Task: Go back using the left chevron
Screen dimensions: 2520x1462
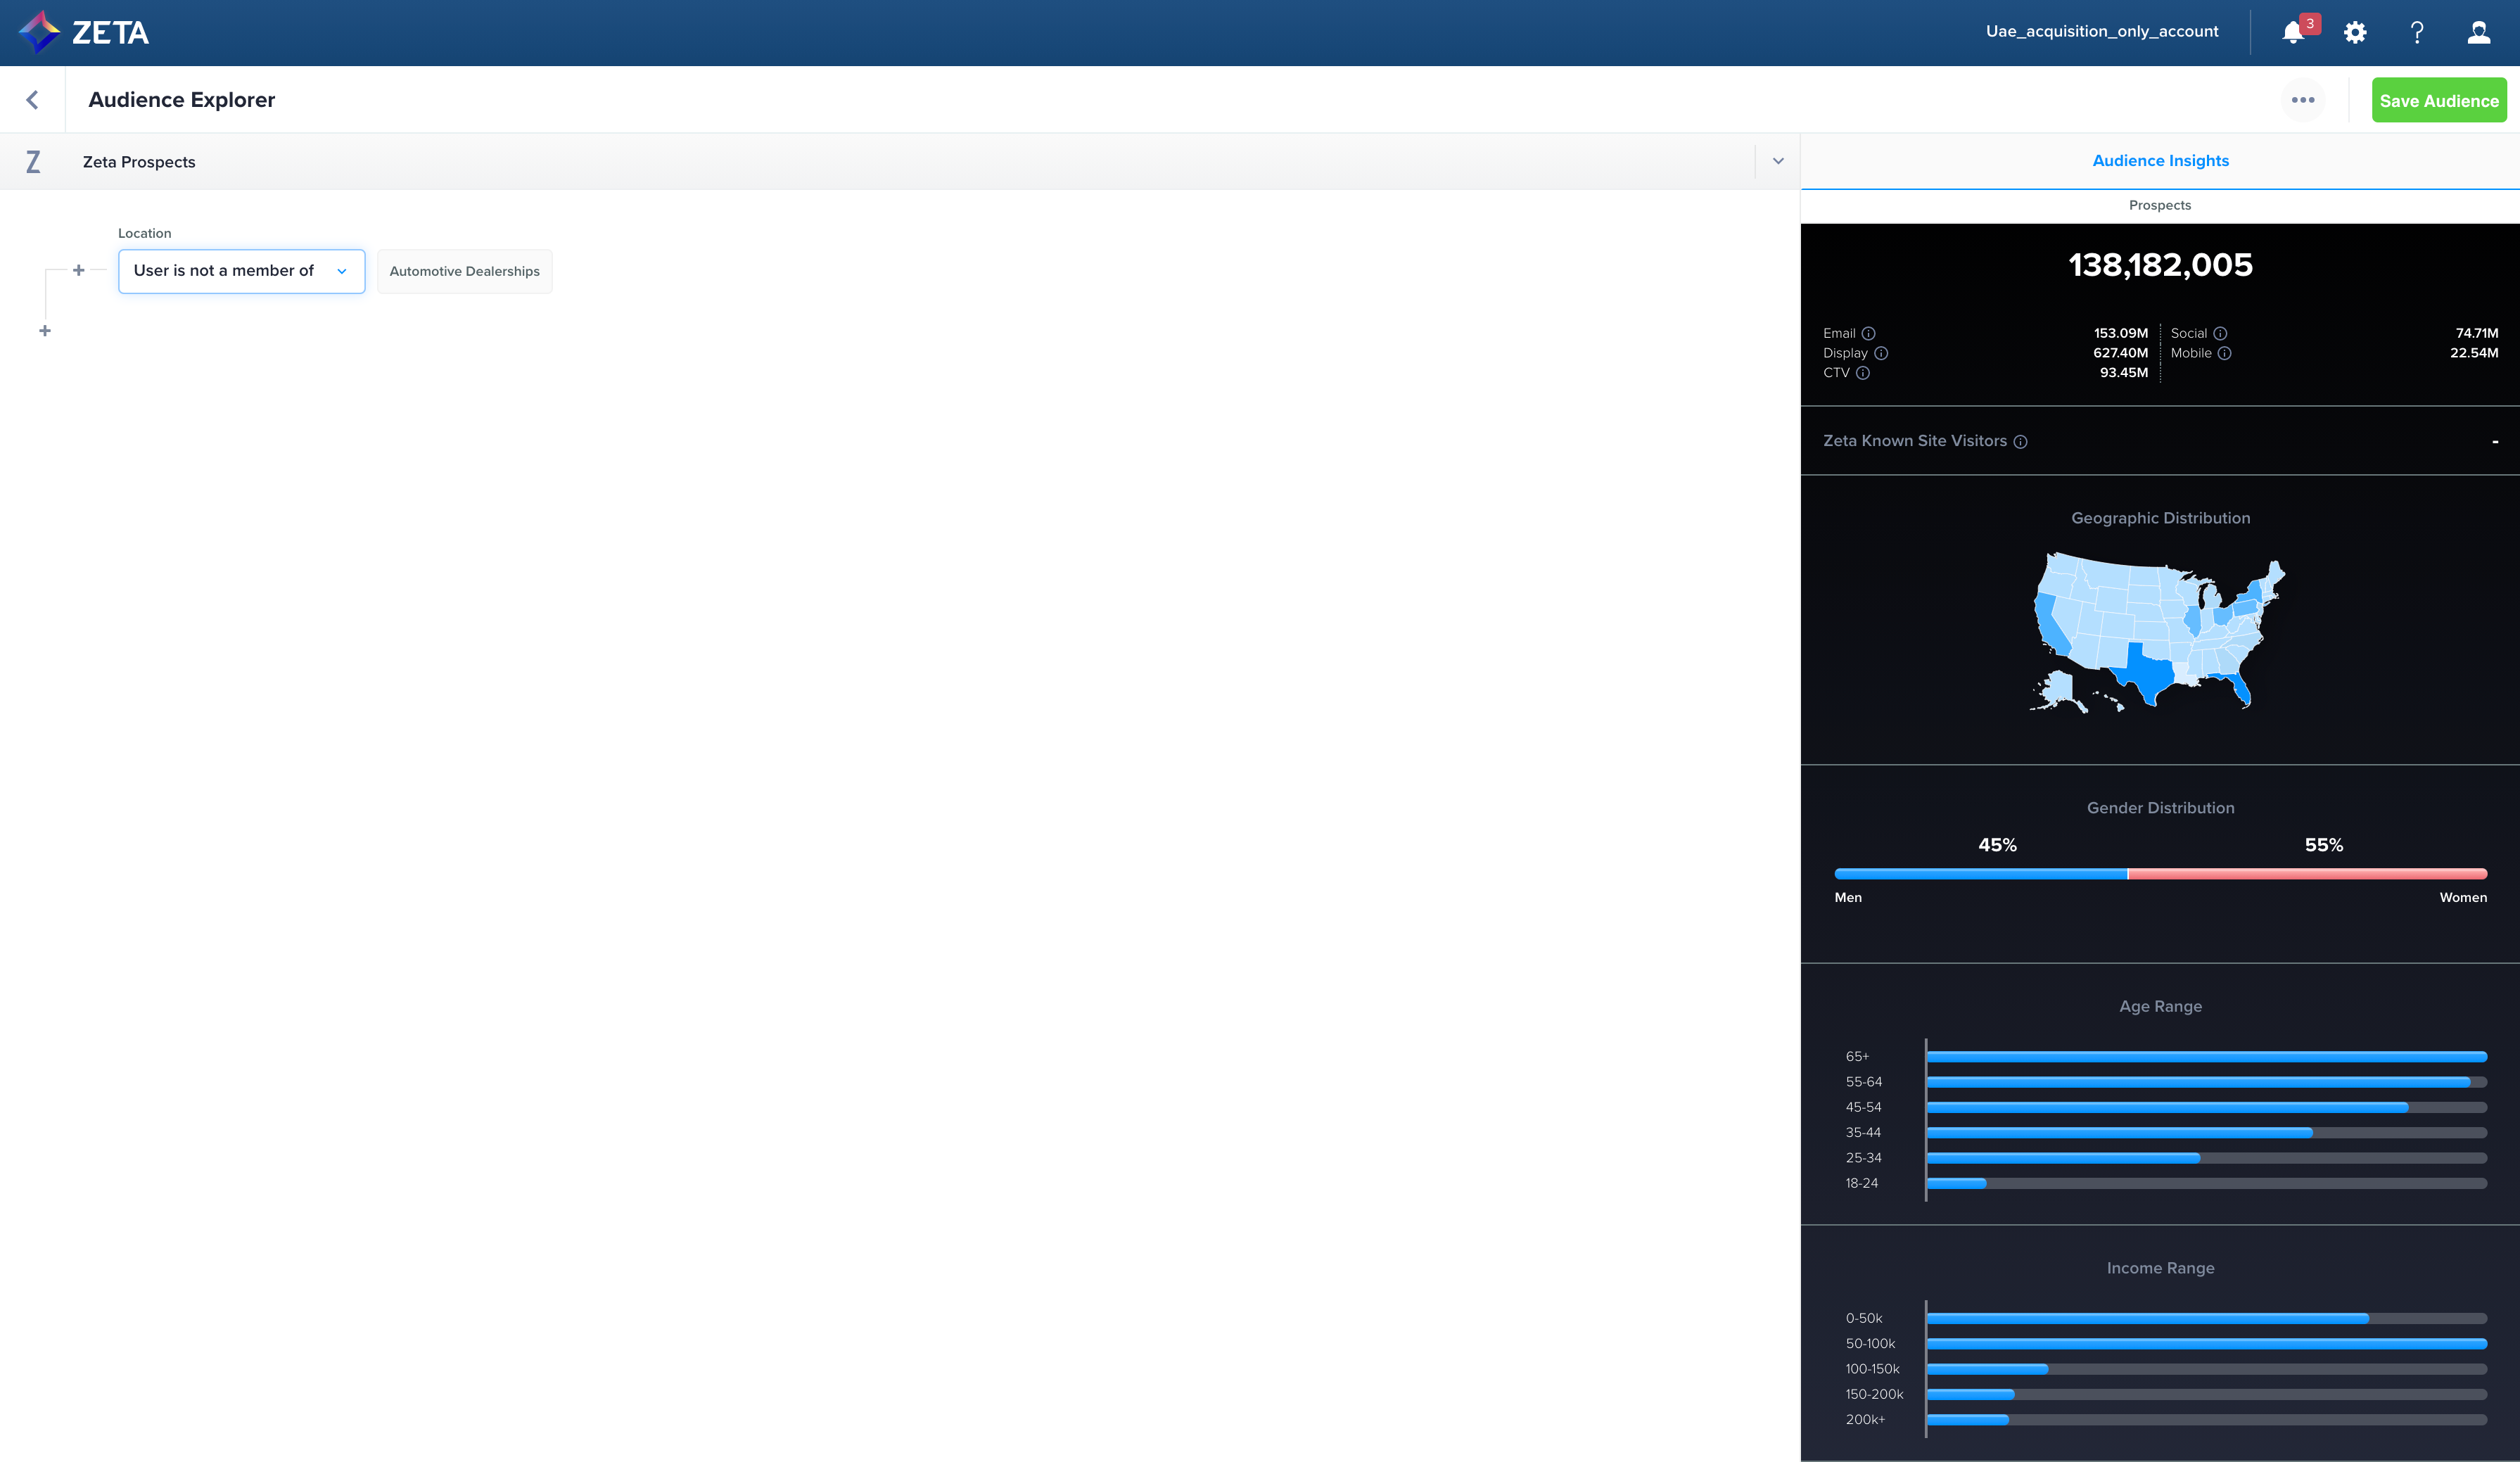Action: [32, 100]
